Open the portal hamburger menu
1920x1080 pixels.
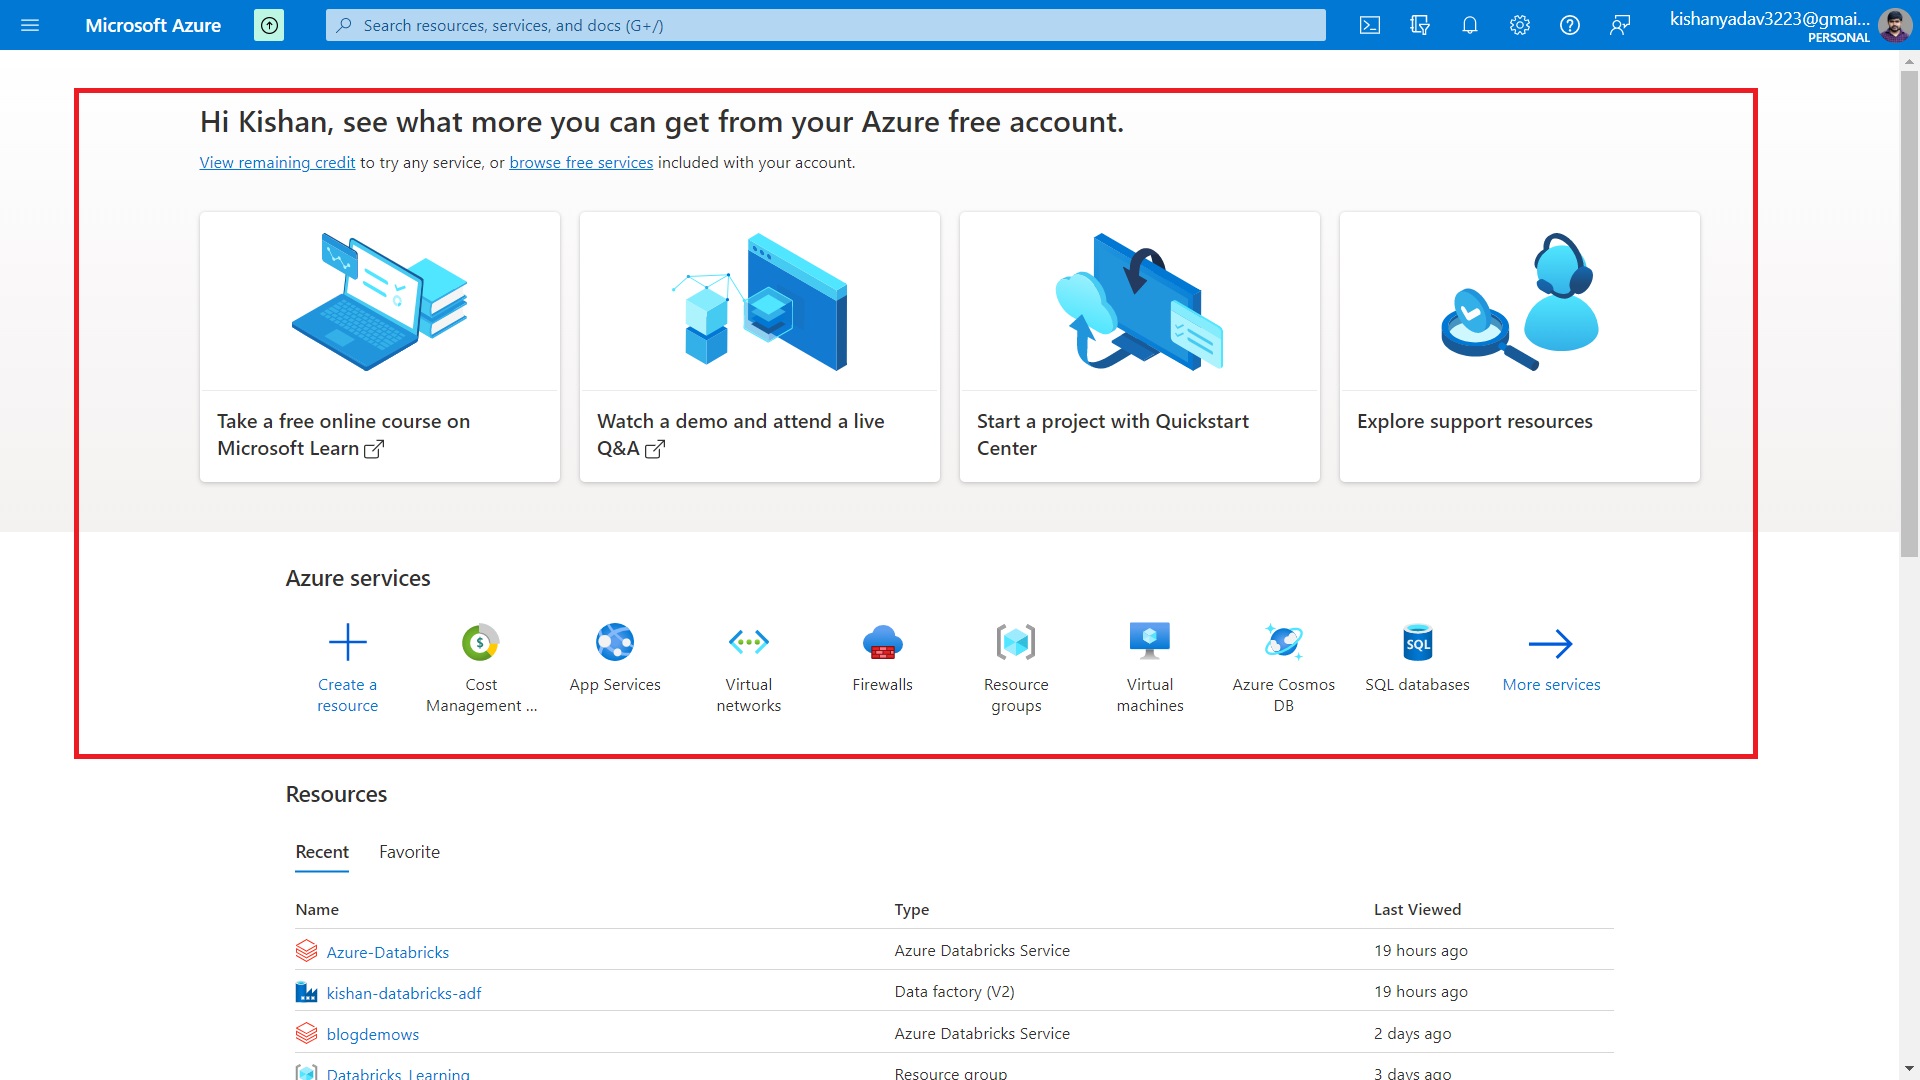point(30,25)
